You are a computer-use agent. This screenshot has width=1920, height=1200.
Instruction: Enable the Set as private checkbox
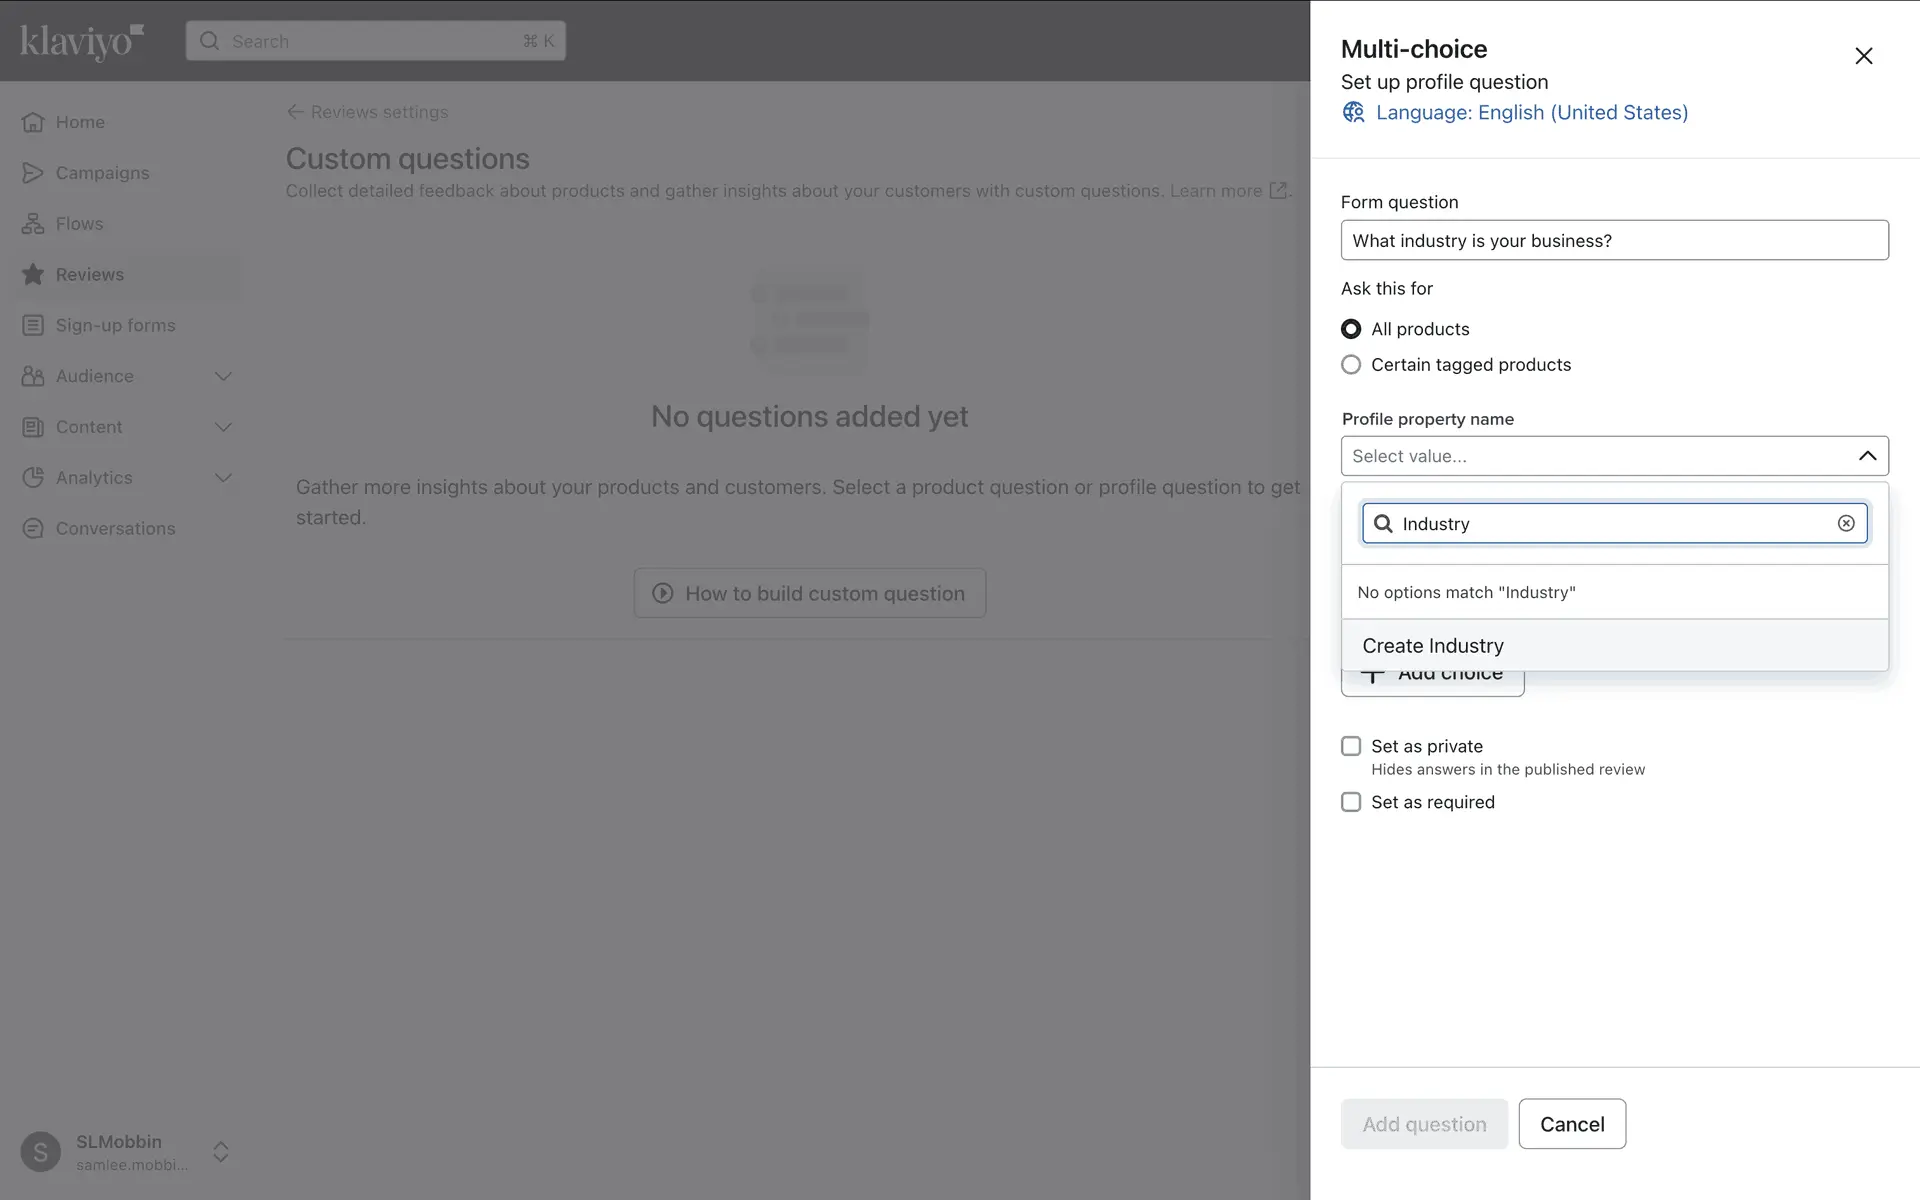(1351, 746)
